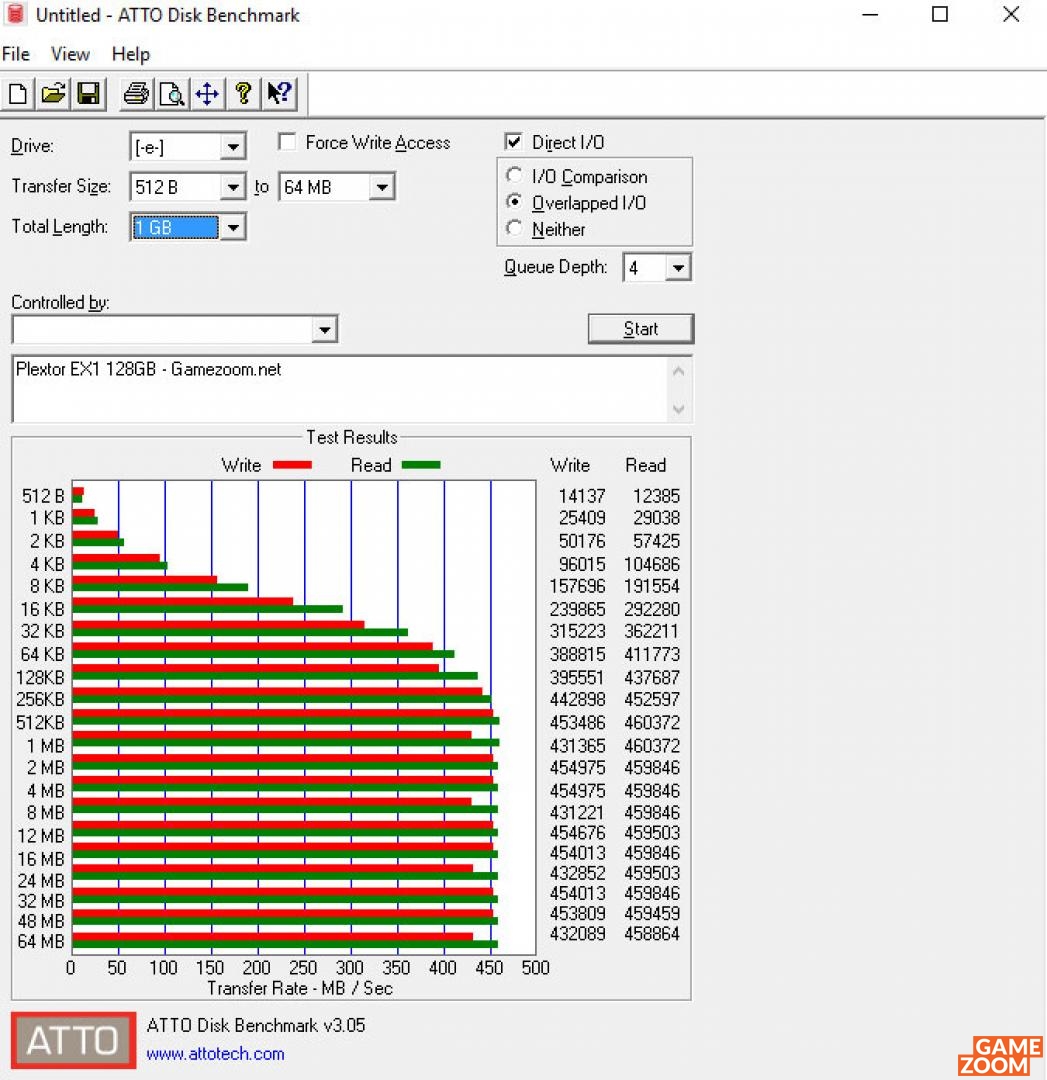Open About with the question mark icon
Image resolution: width=1047 pixels, height=1080 pixels.
[242, 93]
